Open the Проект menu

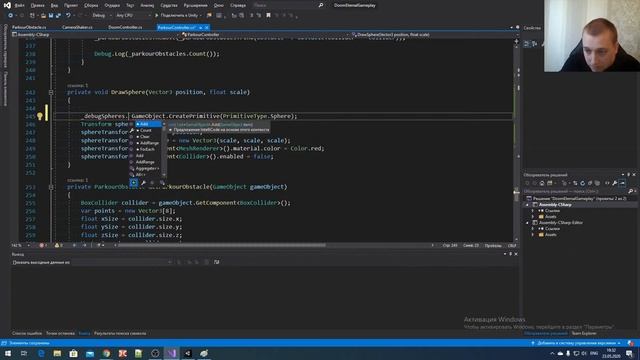tap(71, 5)
